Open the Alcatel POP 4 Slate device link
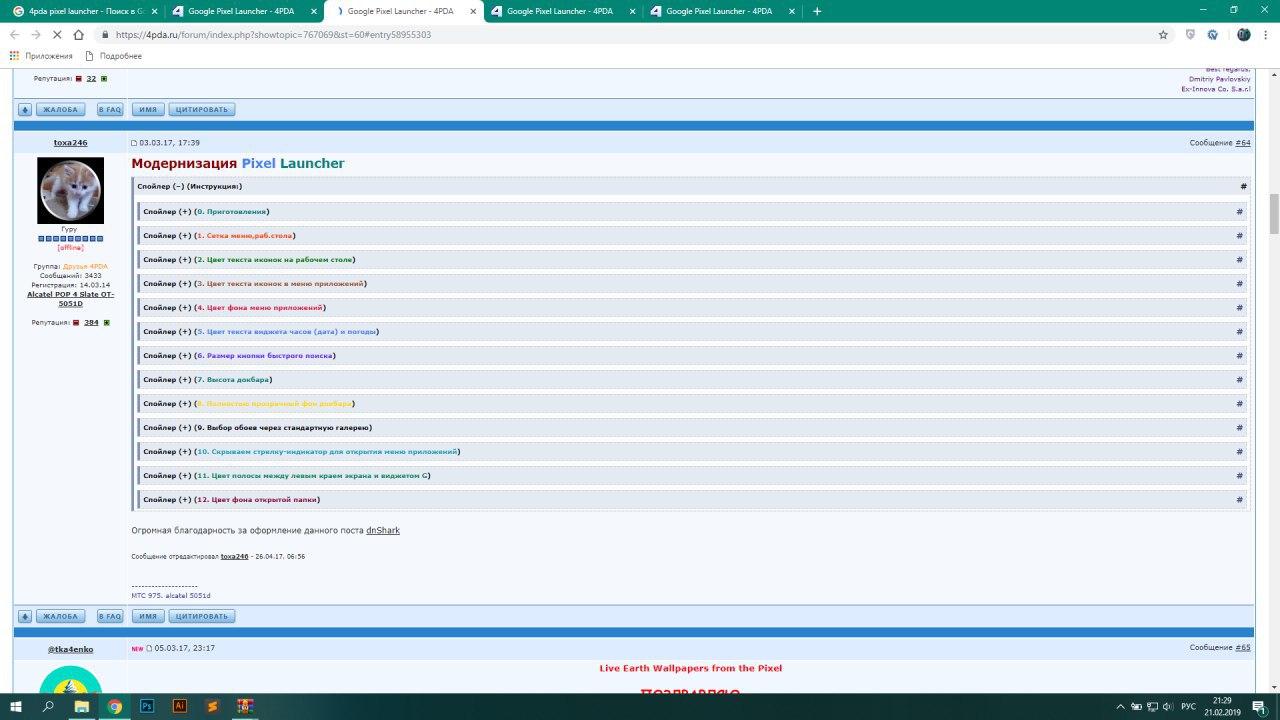The image size is (1280, 720). click(70, 299)
